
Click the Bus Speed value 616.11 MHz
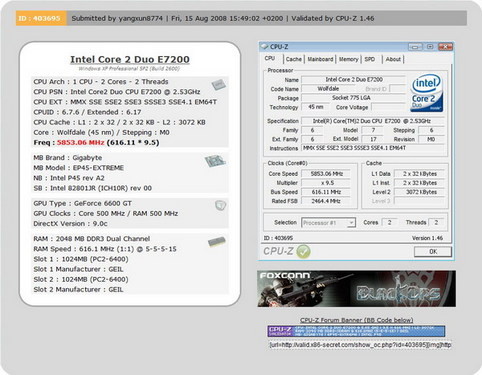[x=326, y=192]
